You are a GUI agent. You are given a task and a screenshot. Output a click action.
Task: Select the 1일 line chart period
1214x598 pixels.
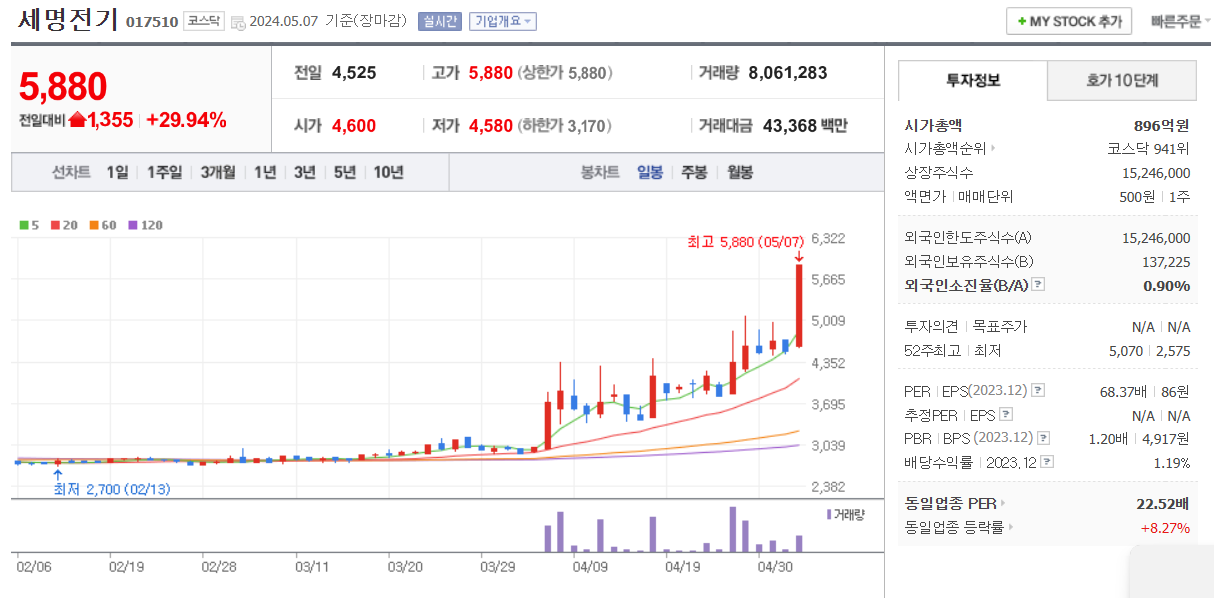[x=118, y=172]
